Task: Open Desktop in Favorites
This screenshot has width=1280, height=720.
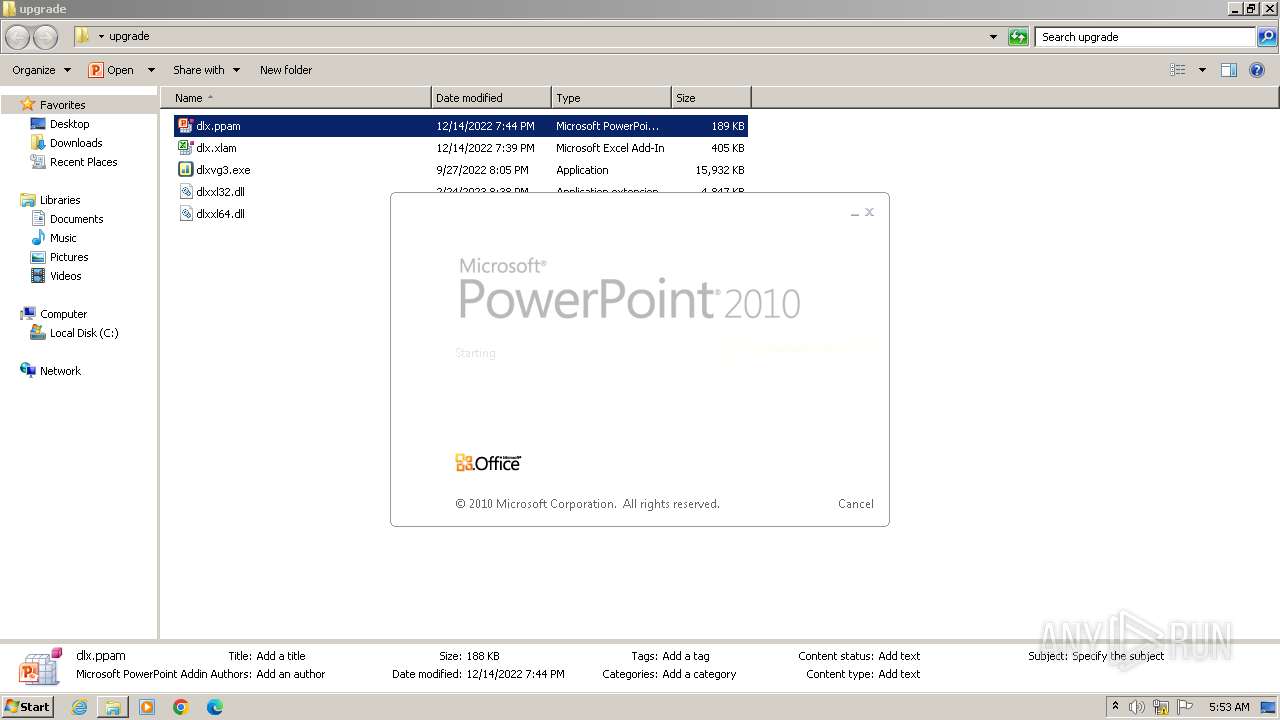Action: click(x=69, y=124)
